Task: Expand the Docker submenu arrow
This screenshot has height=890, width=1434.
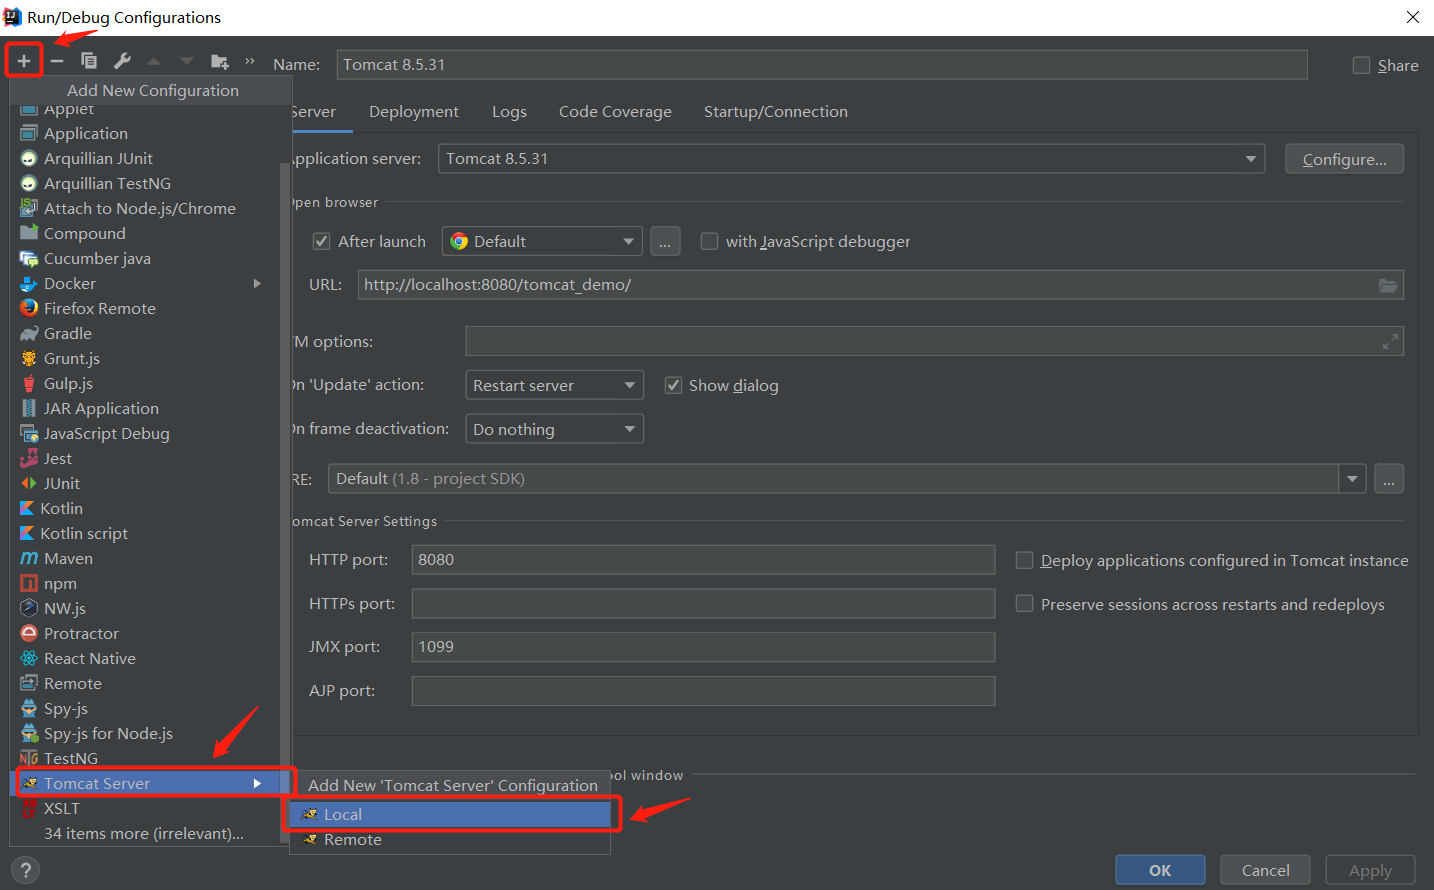Action: [x=257, y=284]
